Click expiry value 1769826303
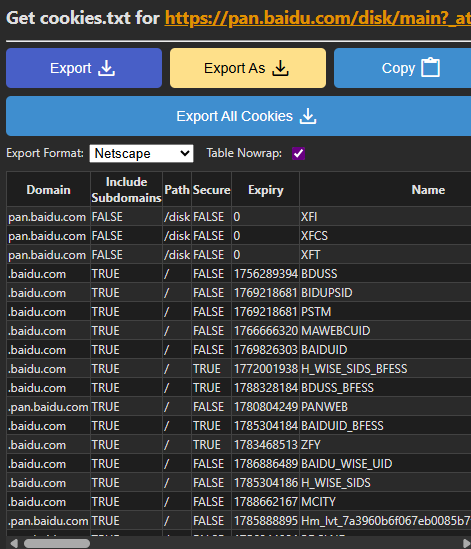The image size is (471, 549). (266, 350)
